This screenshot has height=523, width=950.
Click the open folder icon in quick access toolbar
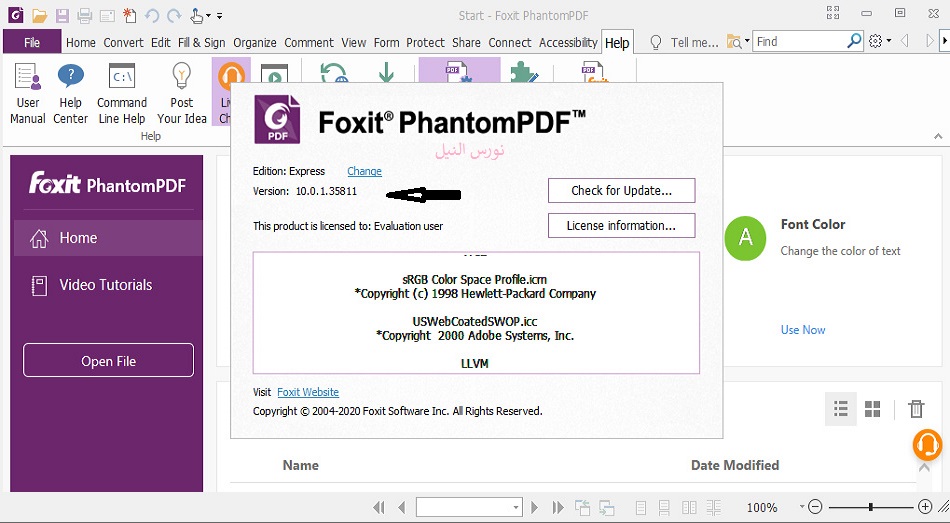pos(40,15)
